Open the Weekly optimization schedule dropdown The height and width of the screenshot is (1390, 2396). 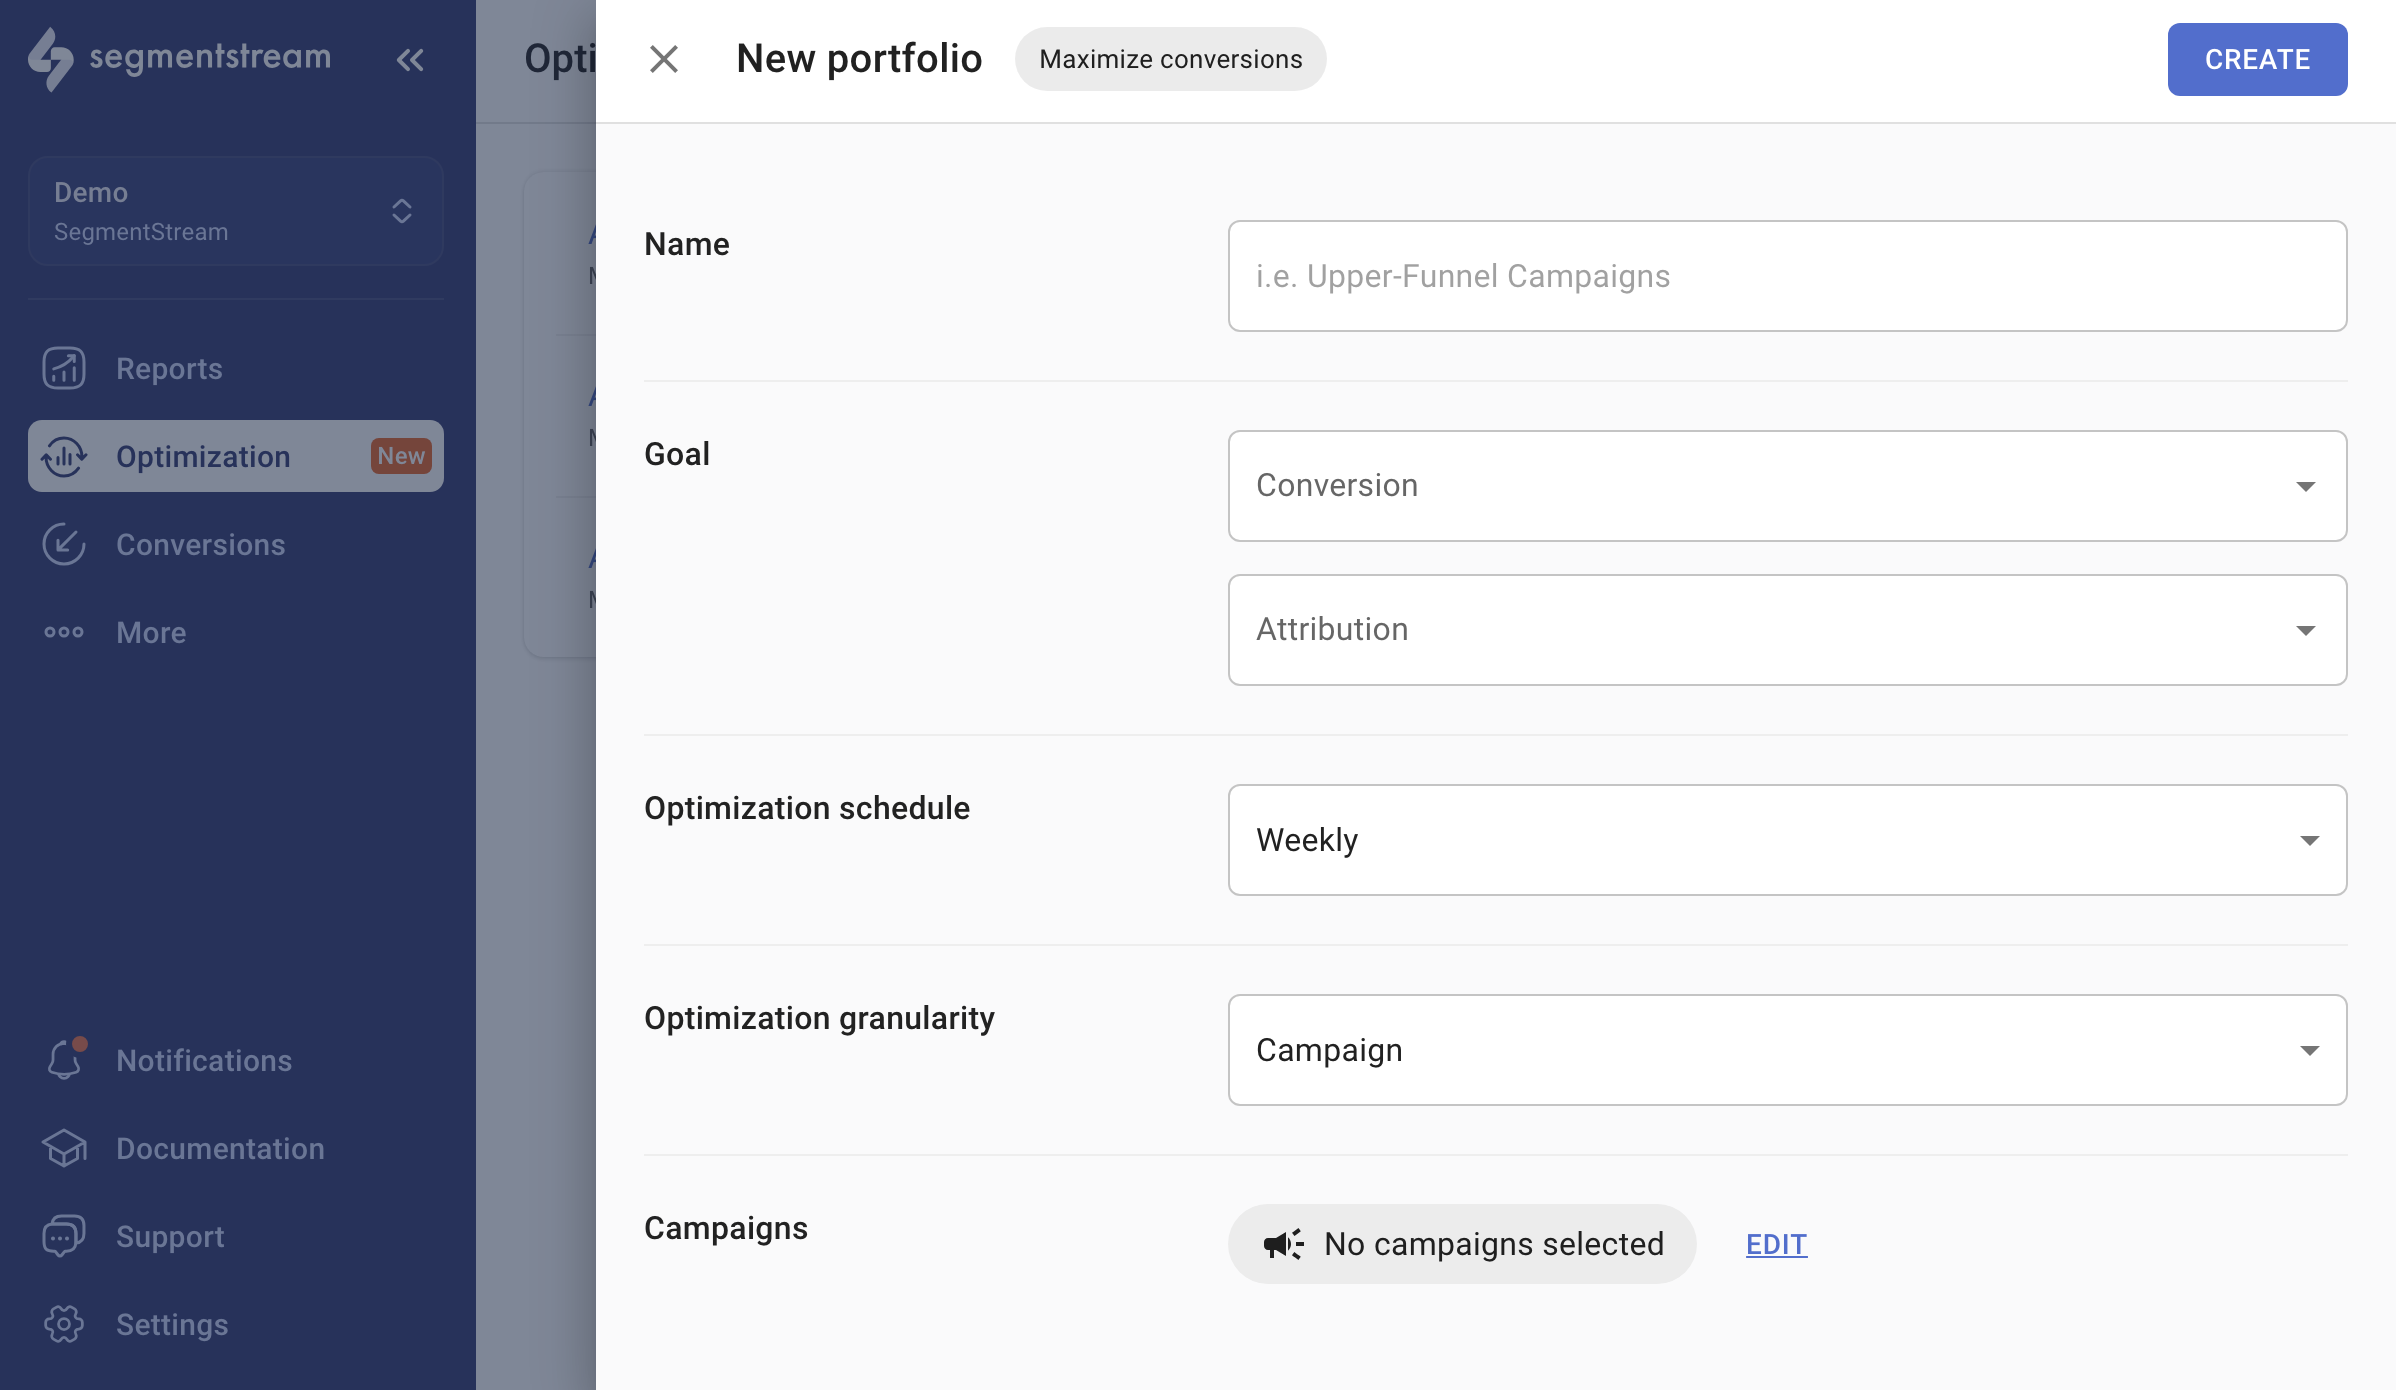click(x=1786, y=840)
